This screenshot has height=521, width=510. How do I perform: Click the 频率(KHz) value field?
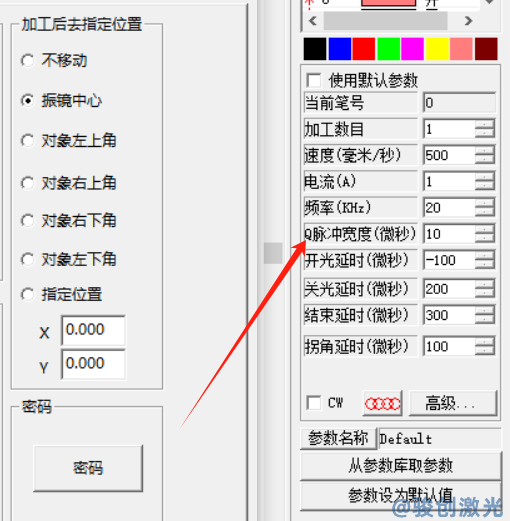pos(449,208)
